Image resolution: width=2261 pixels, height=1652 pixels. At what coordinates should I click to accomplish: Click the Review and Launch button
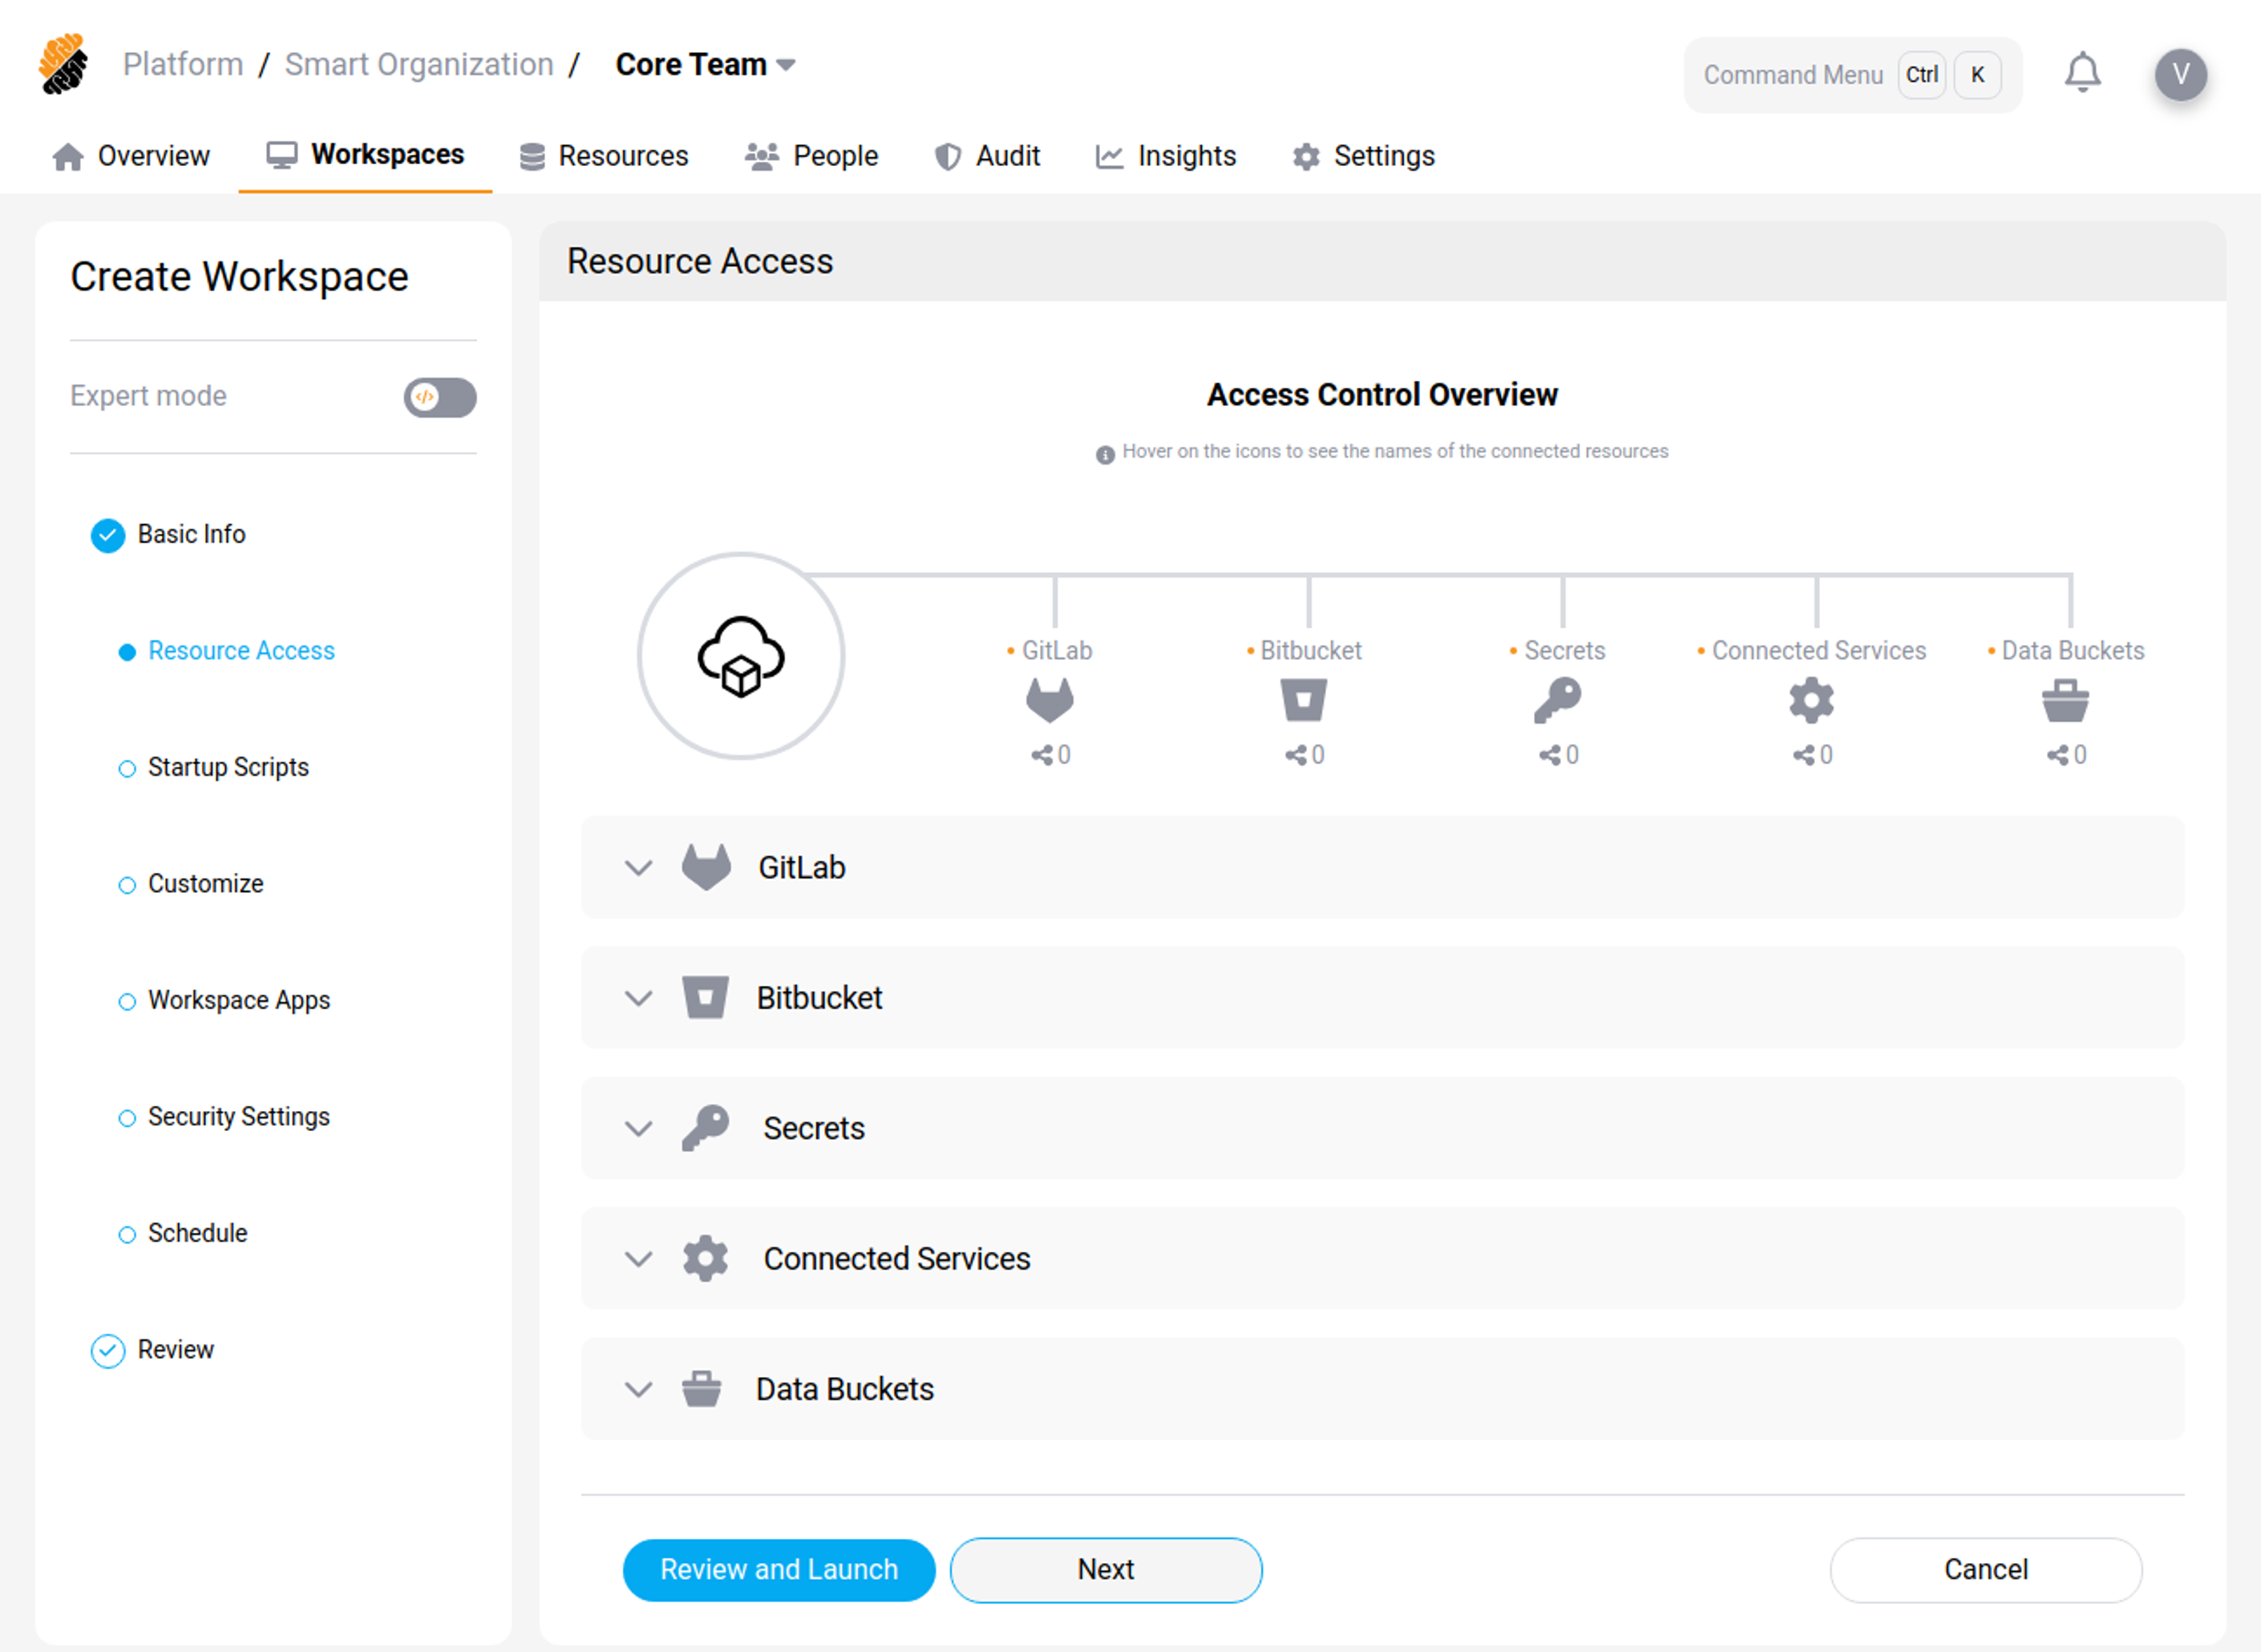(x=778, y=1569)
